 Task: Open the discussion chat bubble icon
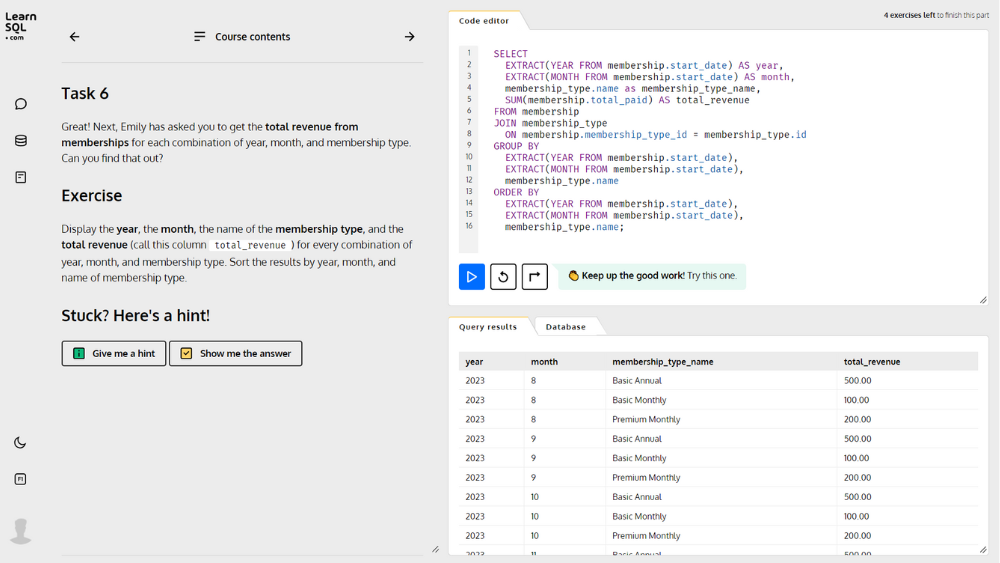20,104
